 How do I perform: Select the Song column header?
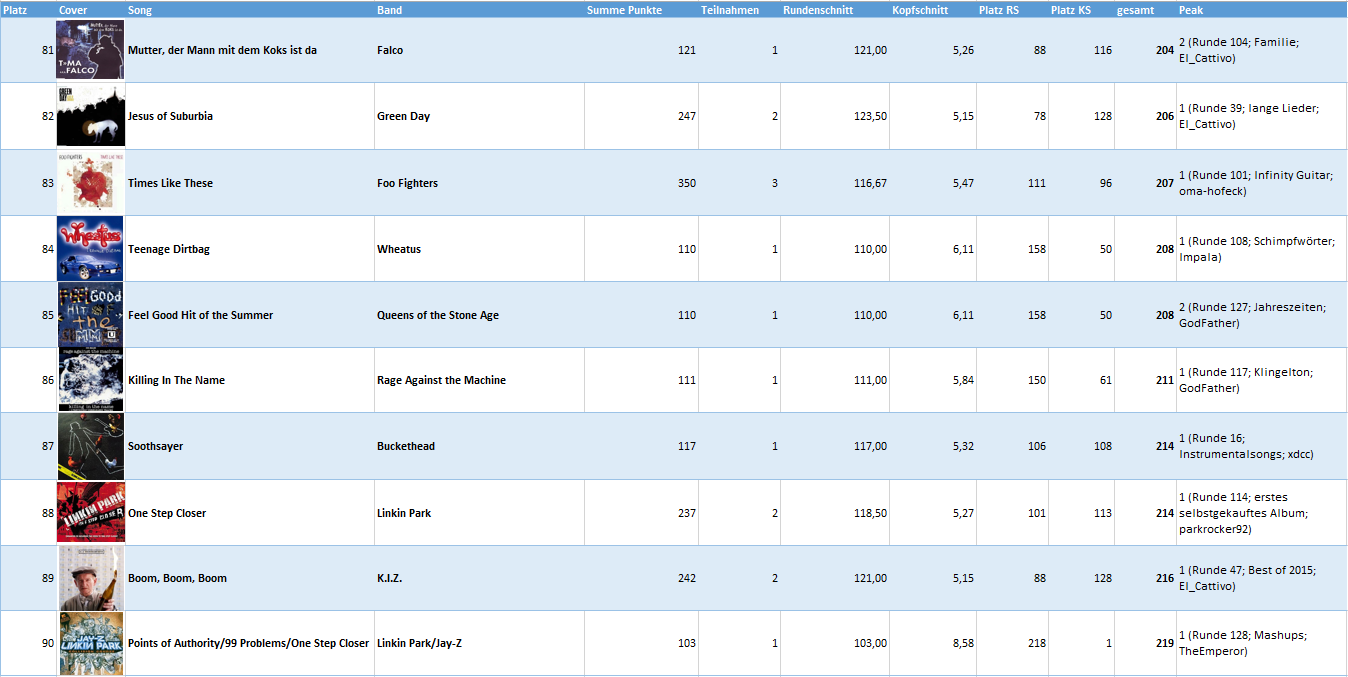click(x=140, y=10)
